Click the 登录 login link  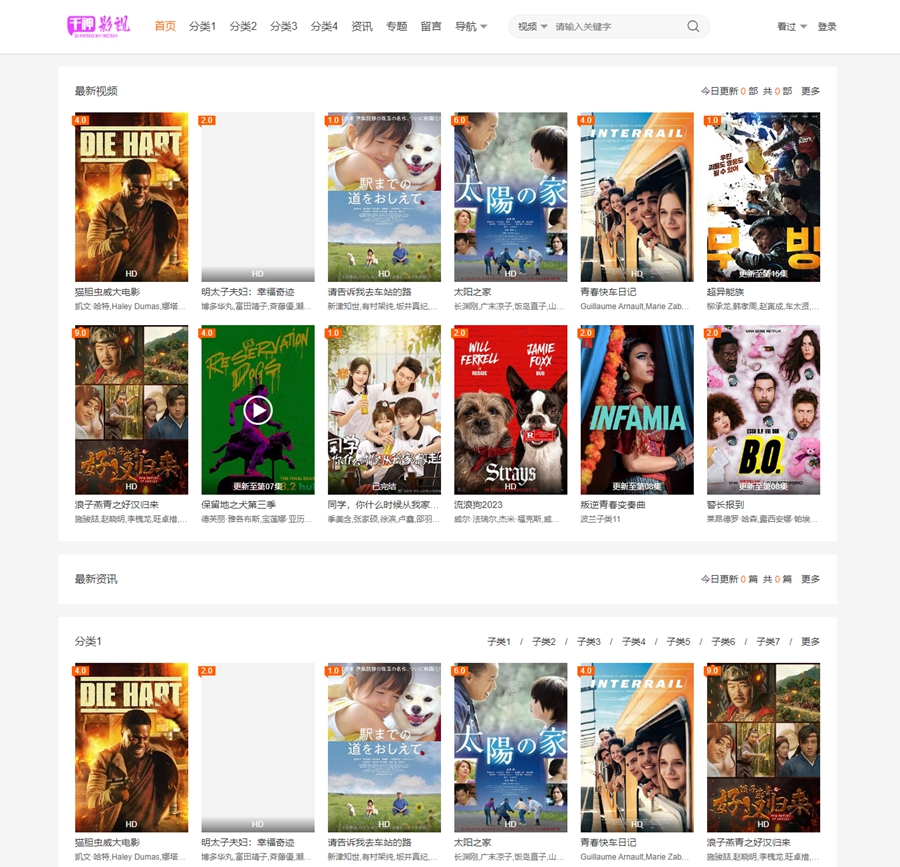(827, 26)
